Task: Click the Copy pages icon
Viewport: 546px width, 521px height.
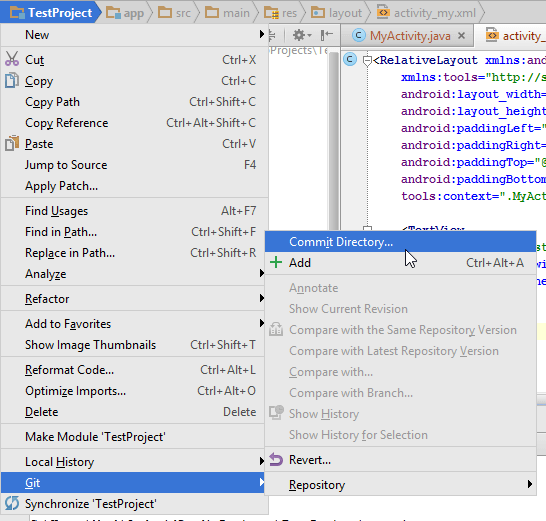Action: pos(12,80)
